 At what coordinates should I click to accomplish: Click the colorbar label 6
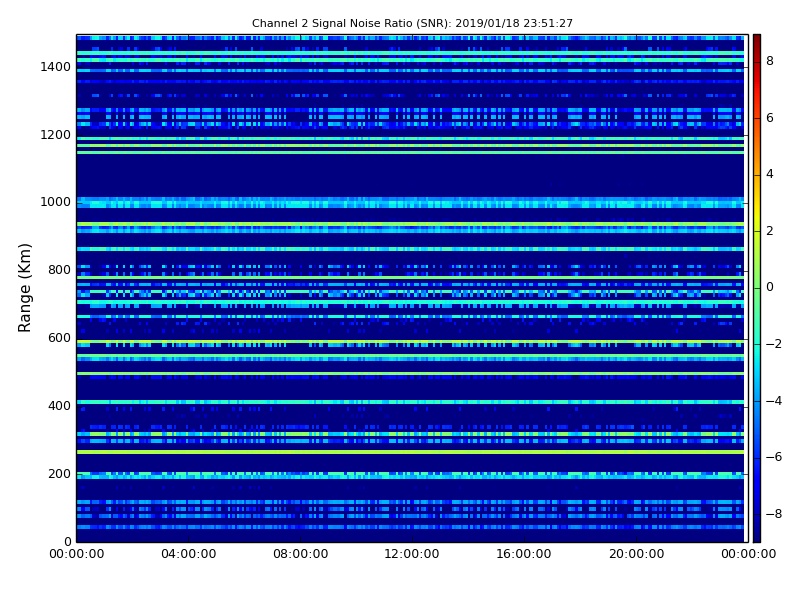[x=770, y=118]
